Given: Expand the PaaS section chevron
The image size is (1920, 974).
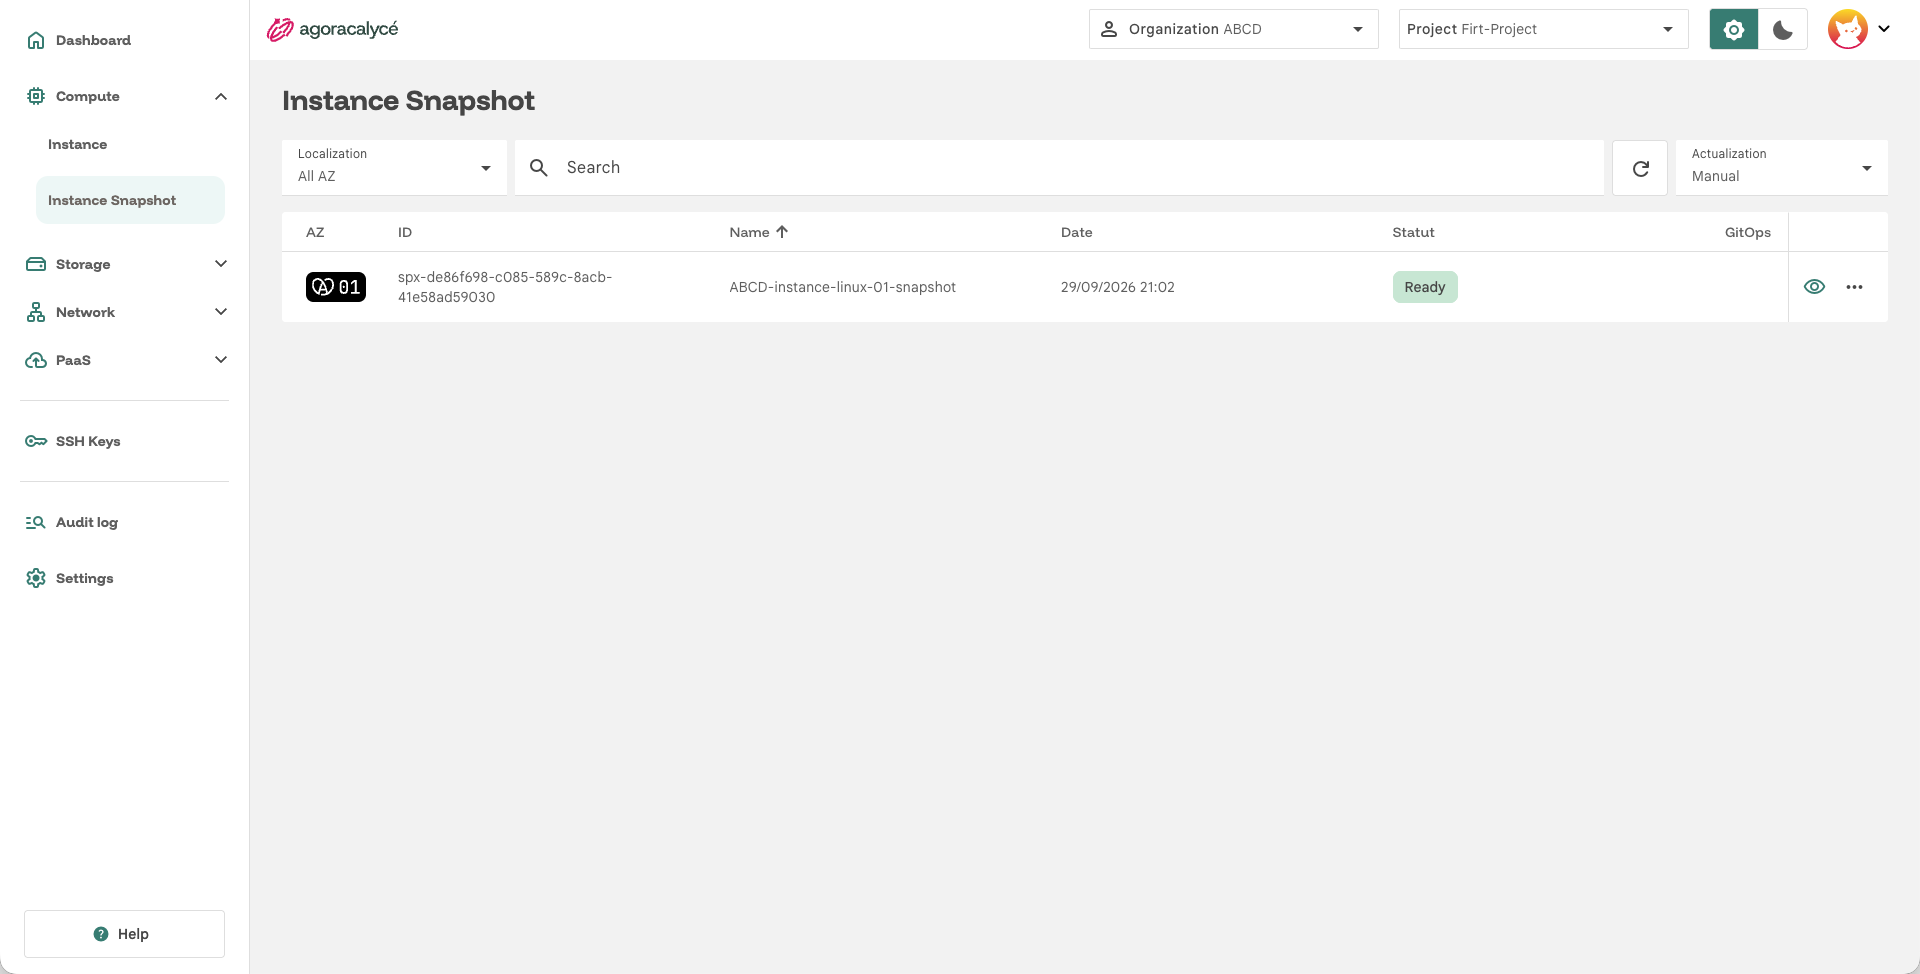Looking at the screenshot, I should coord(221,360).
